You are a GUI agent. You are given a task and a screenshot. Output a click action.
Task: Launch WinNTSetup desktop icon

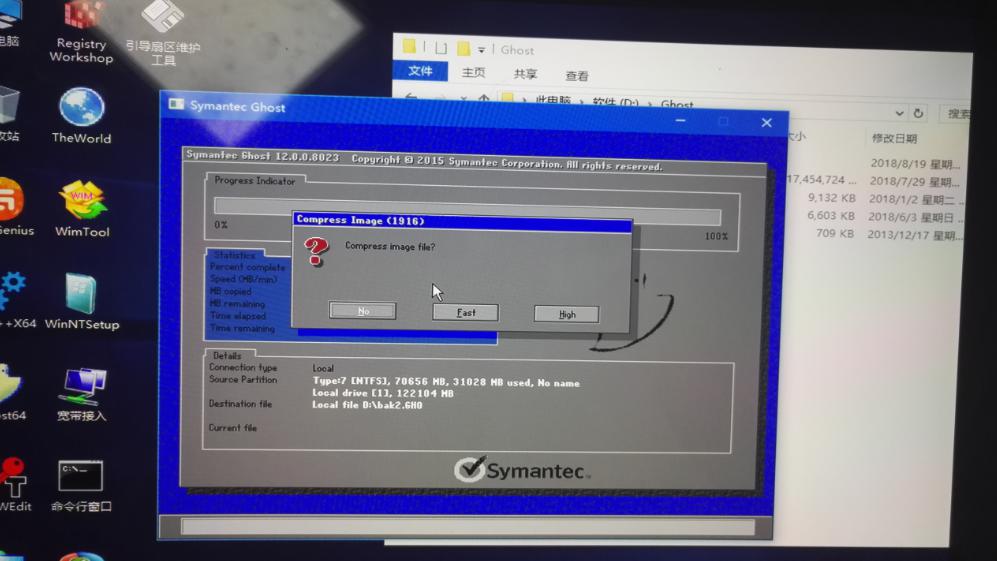point(81,302)
